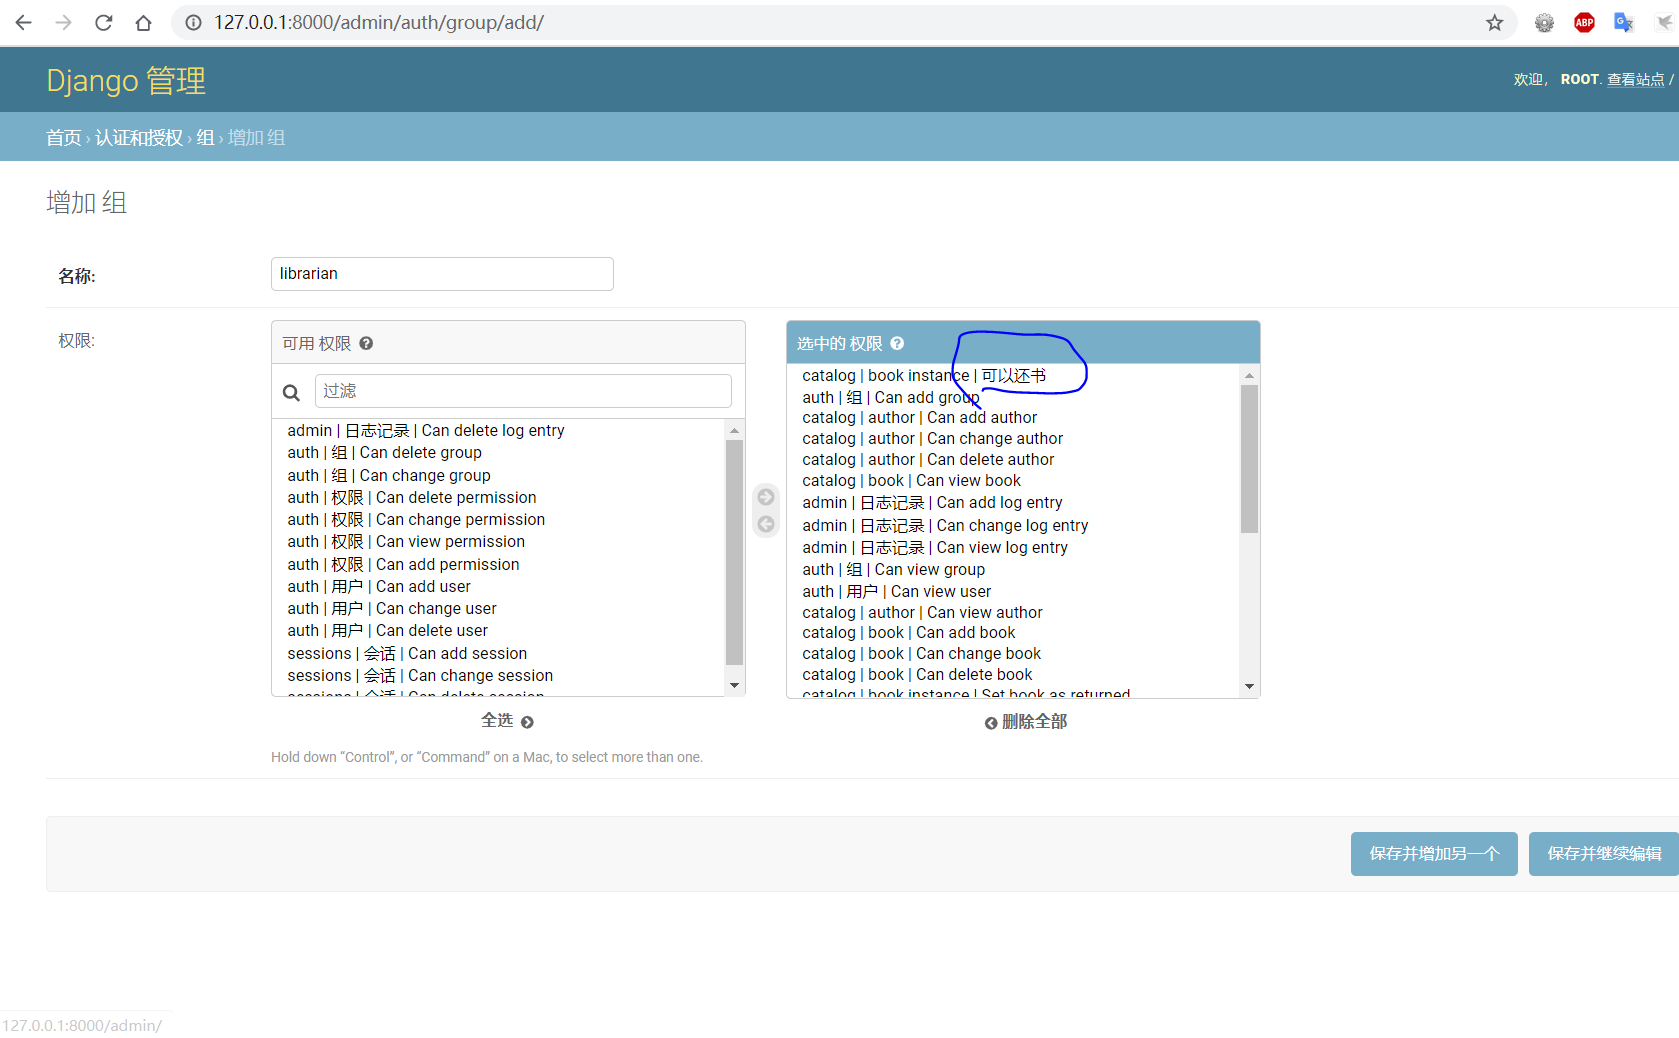Select chosen 'admin | 日志记录 | Can change log entry'
Viewport: 1679px width, 1038px height.
click(x=1013, y=525)
